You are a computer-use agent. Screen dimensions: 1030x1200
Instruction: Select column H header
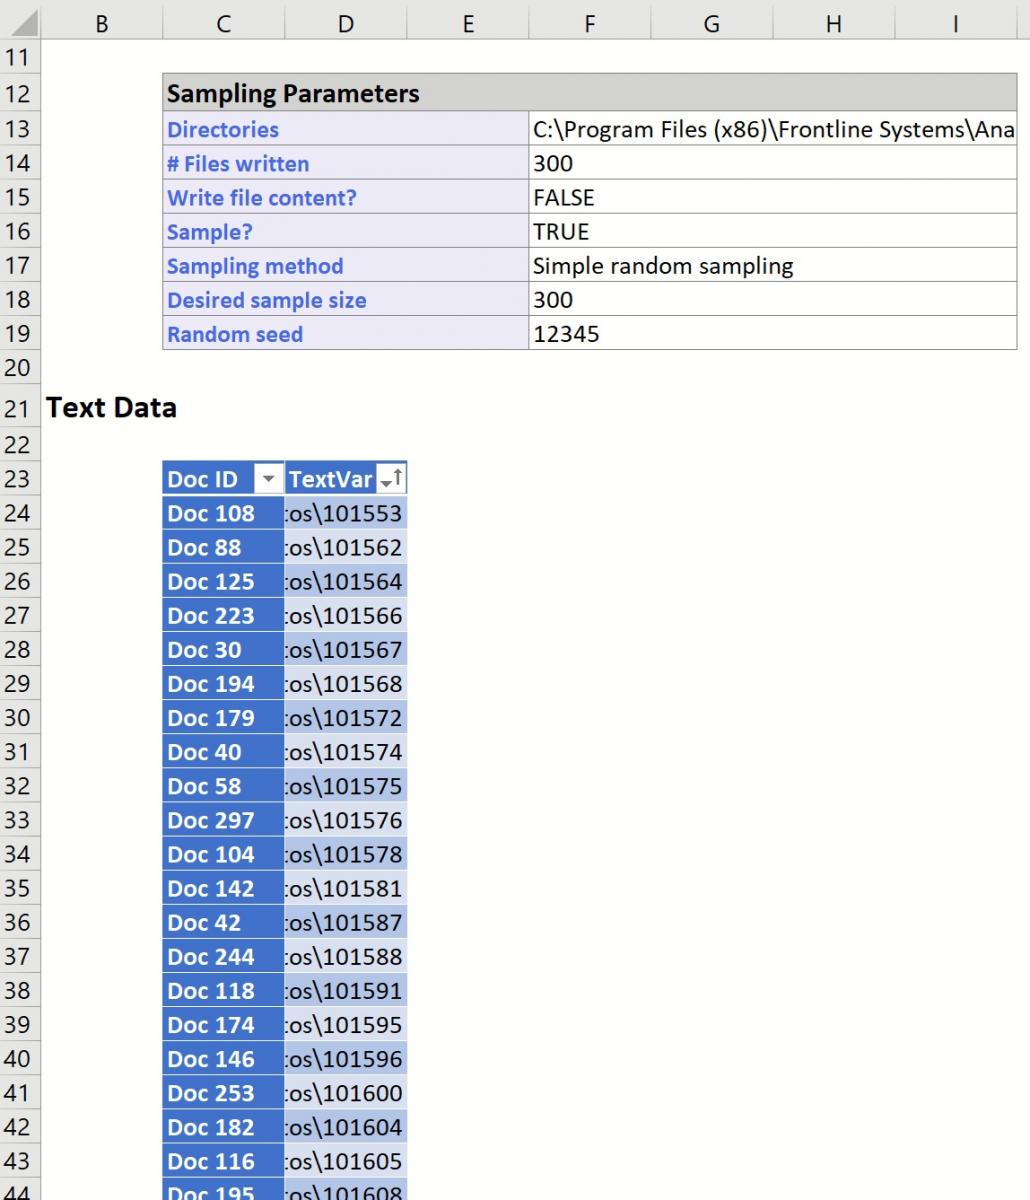[x=833, y=23]
